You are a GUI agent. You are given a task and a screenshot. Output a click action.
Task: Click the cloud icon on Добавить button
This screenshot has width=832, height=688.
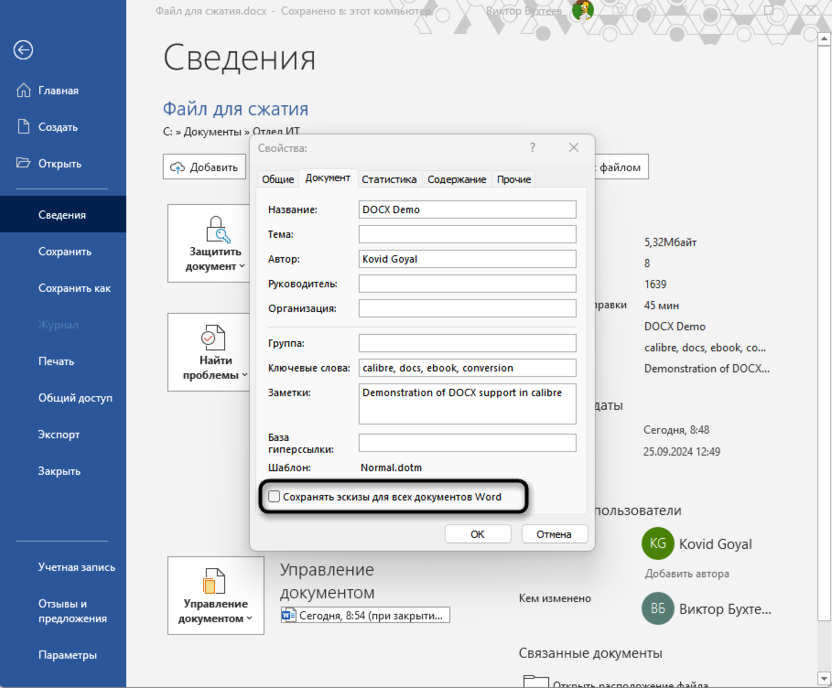click(x=177, y=168)
